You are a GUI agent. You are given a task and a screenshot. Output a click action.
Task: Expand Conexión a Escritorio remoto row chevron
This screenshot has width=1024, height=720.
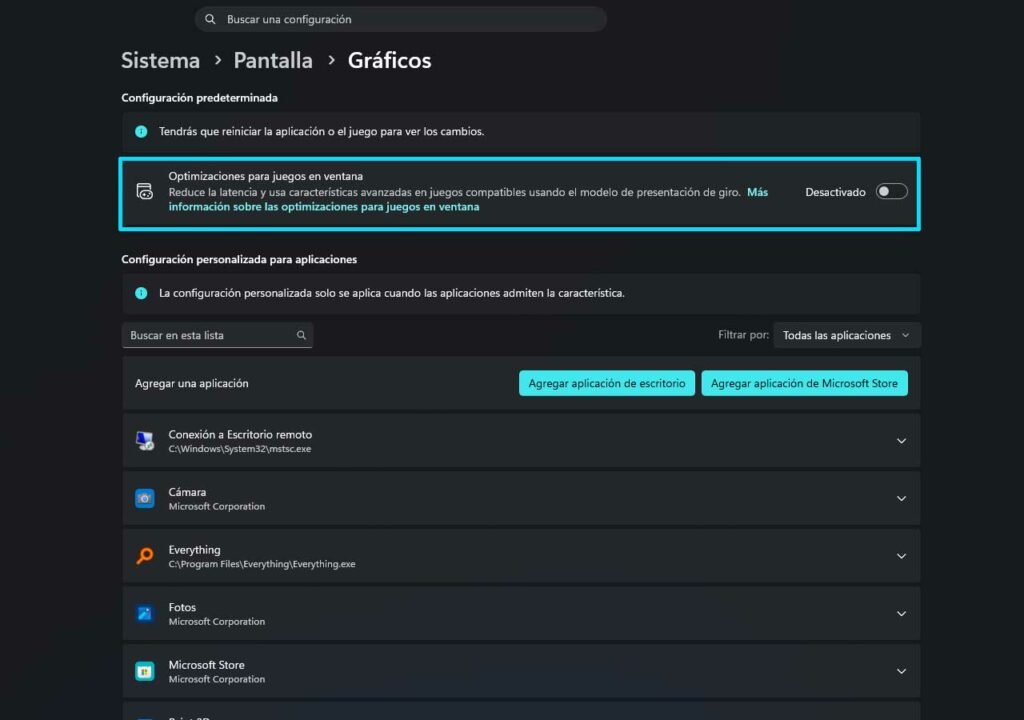(901, 441)
